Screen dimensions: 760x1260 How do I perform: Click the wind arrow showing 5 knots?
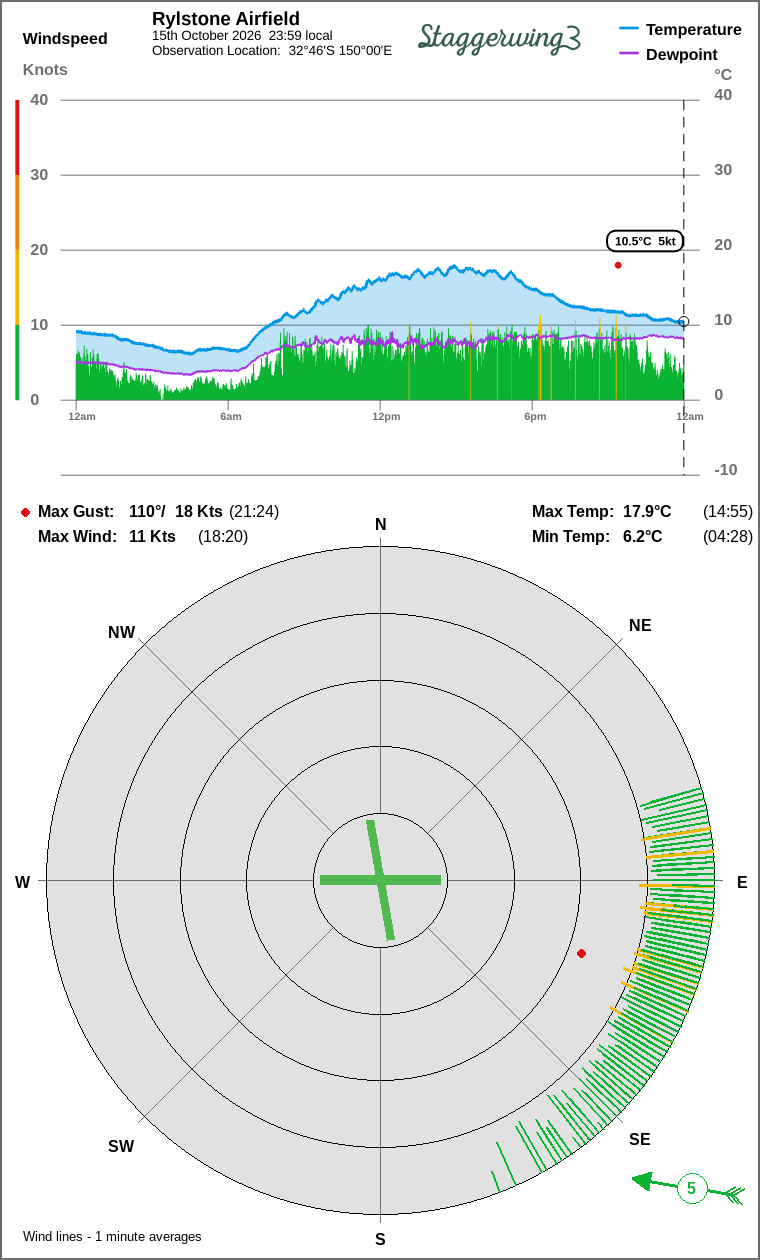pyautogui.click(x=689, y=1188)
